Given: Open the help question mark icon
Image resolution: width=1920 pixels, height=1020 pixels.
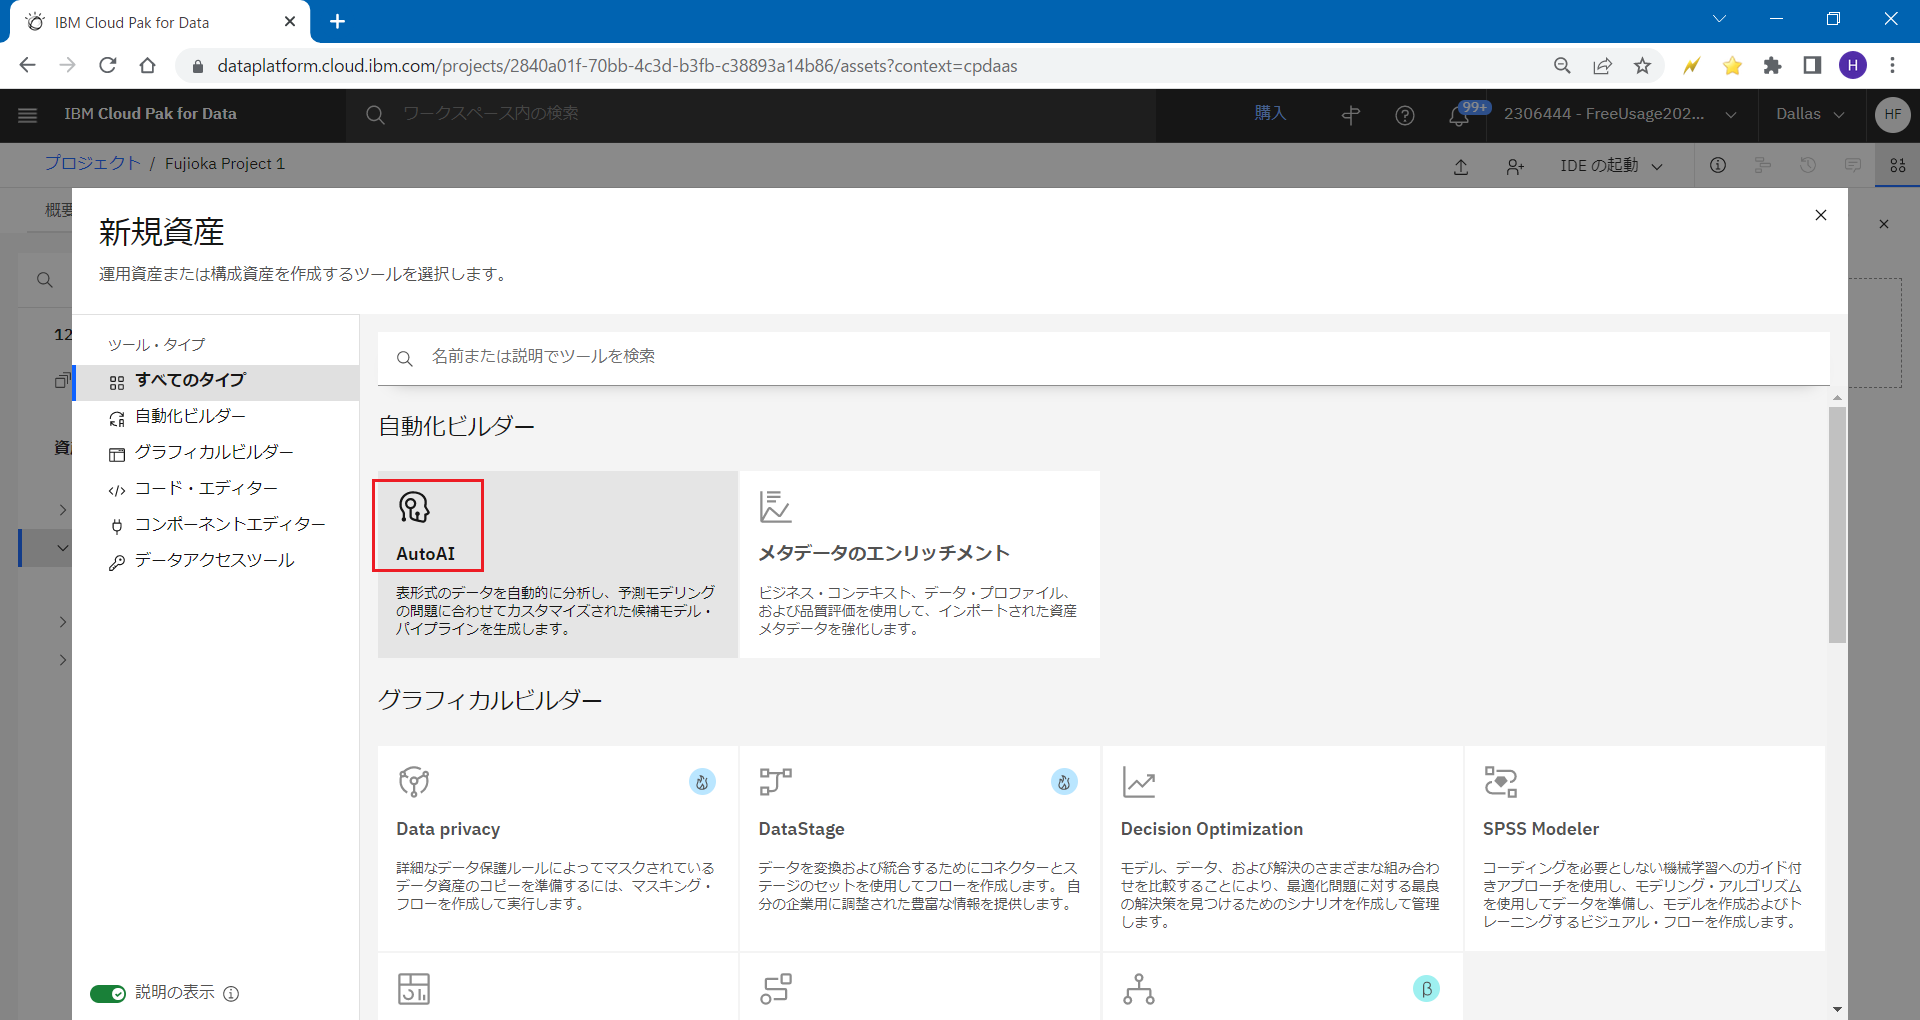Looking at the screenshot, I should [x=1405, y=115].
